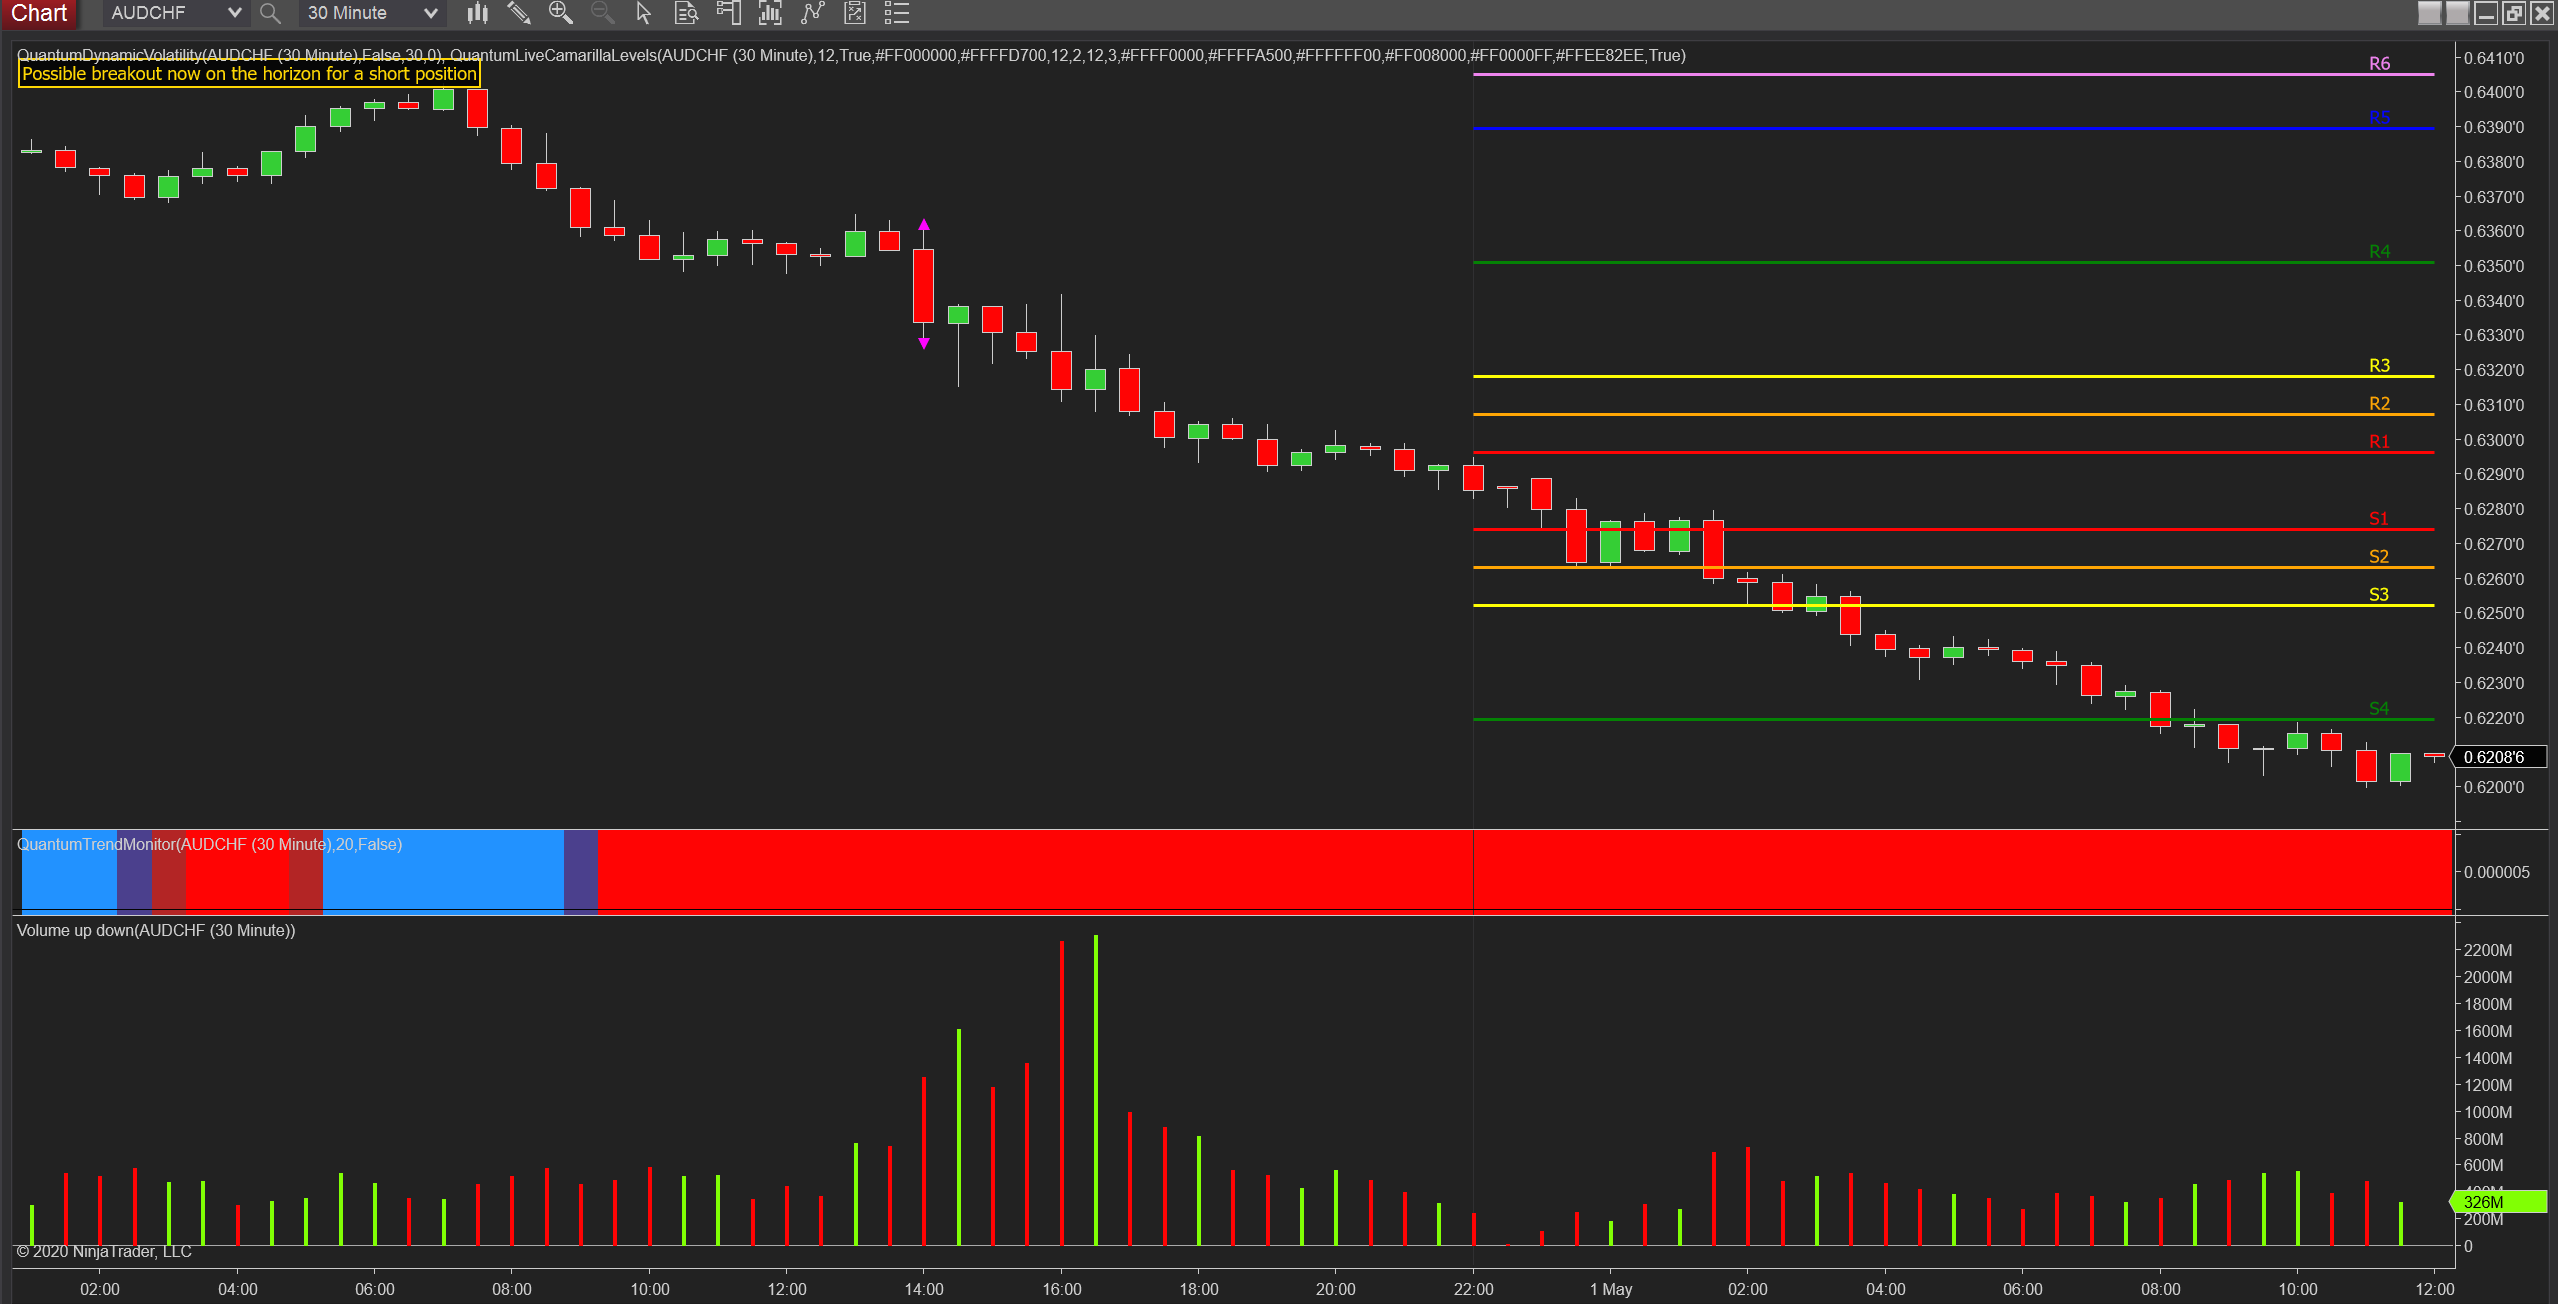Viewport: 2558px width, 1304px height.
Task: Click the Chart menu label
Action: tap(40, 13)
